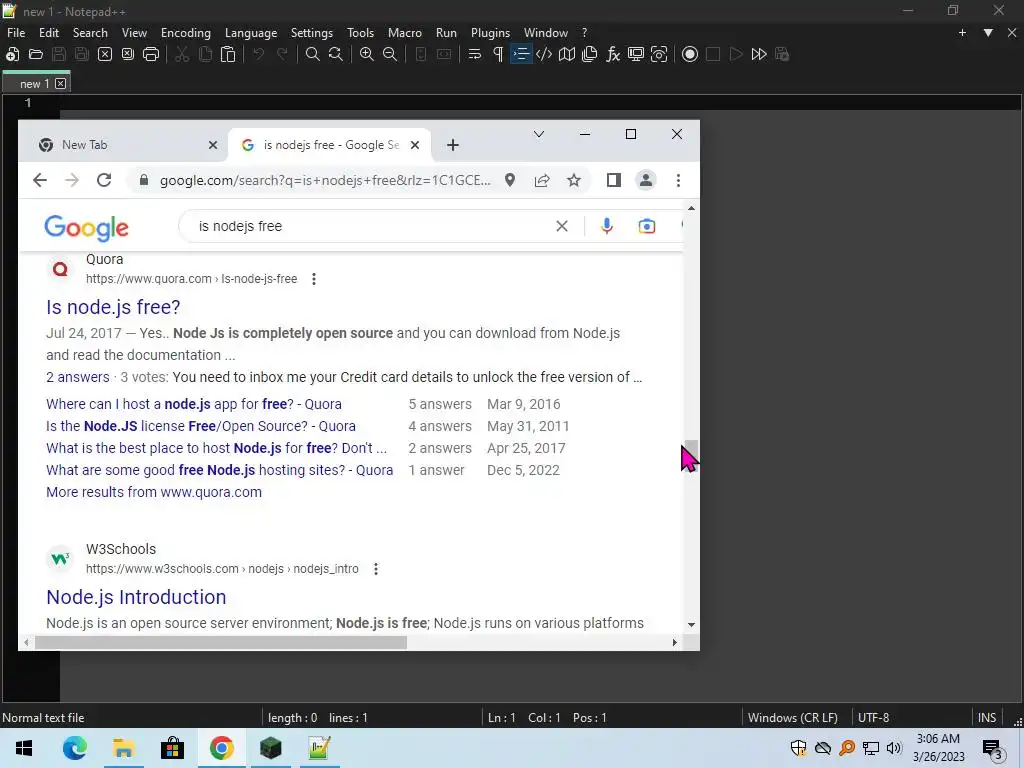Print the document via printer icon
This screenshot has height=768, width=1024.
(151, 54)
